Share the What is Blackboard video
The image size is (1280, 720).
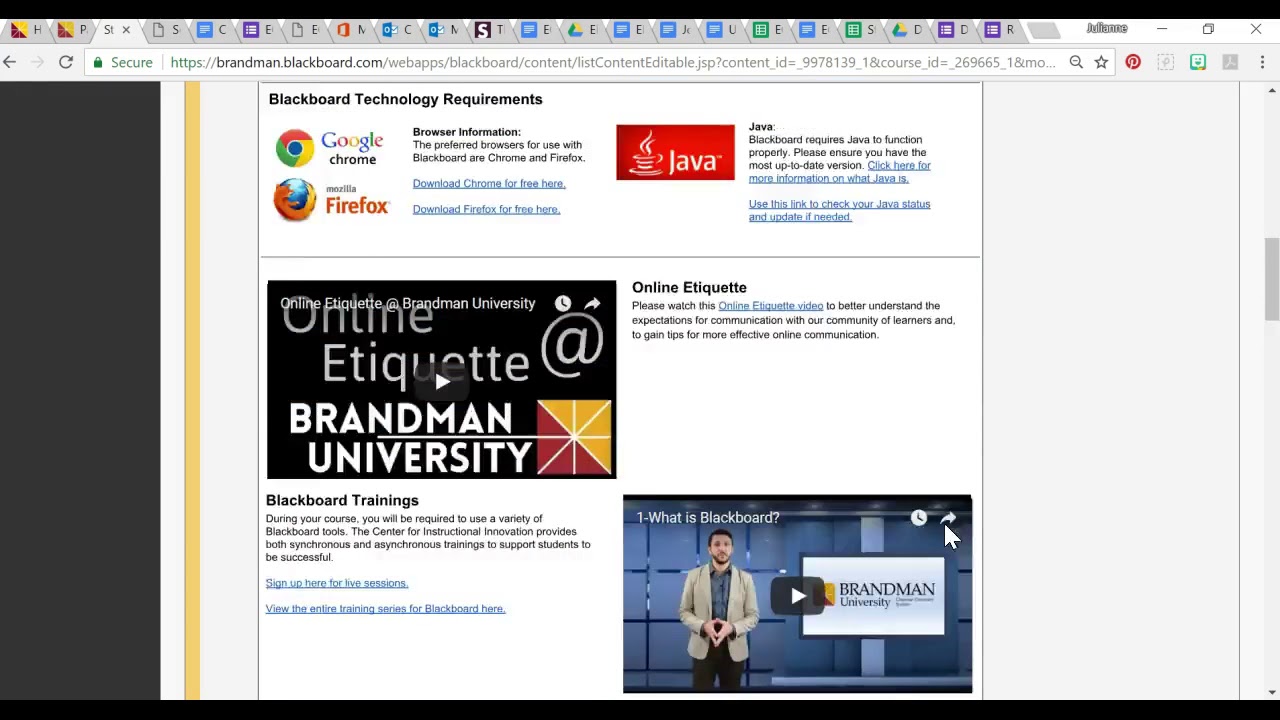coord(948,517)
